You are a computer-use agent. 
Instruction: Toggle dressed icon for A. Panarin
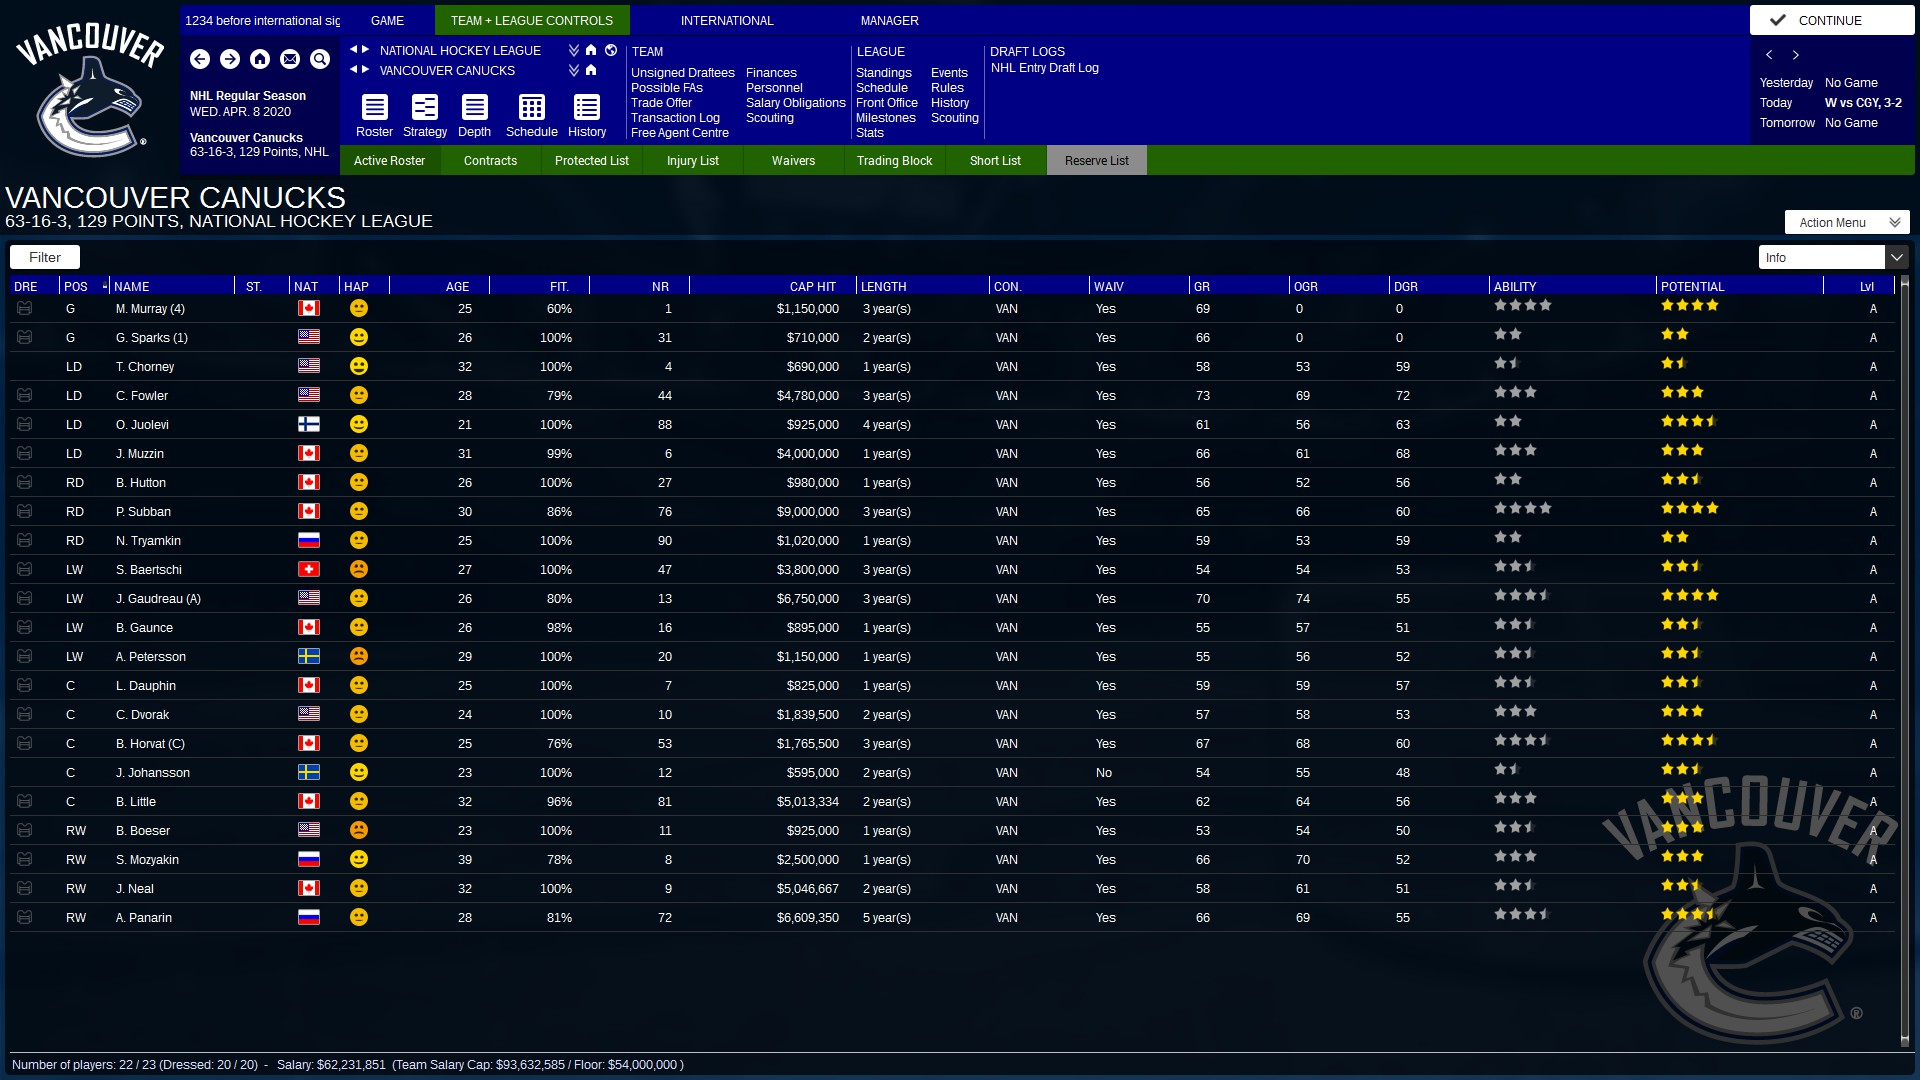coord(25,918)
